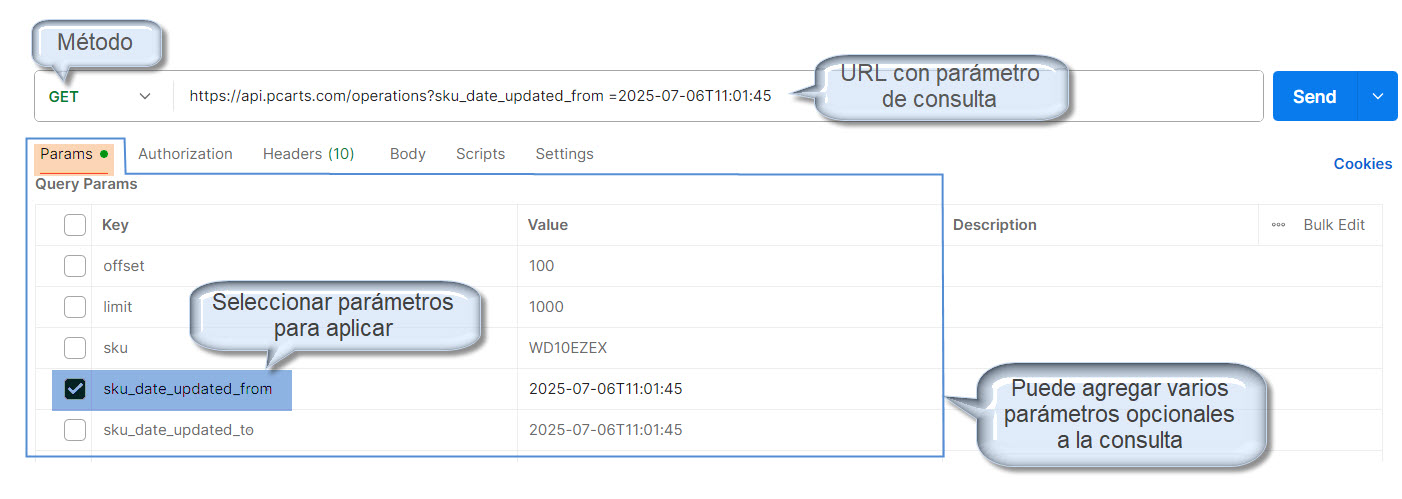Switch to the Authorization tab

185,154
